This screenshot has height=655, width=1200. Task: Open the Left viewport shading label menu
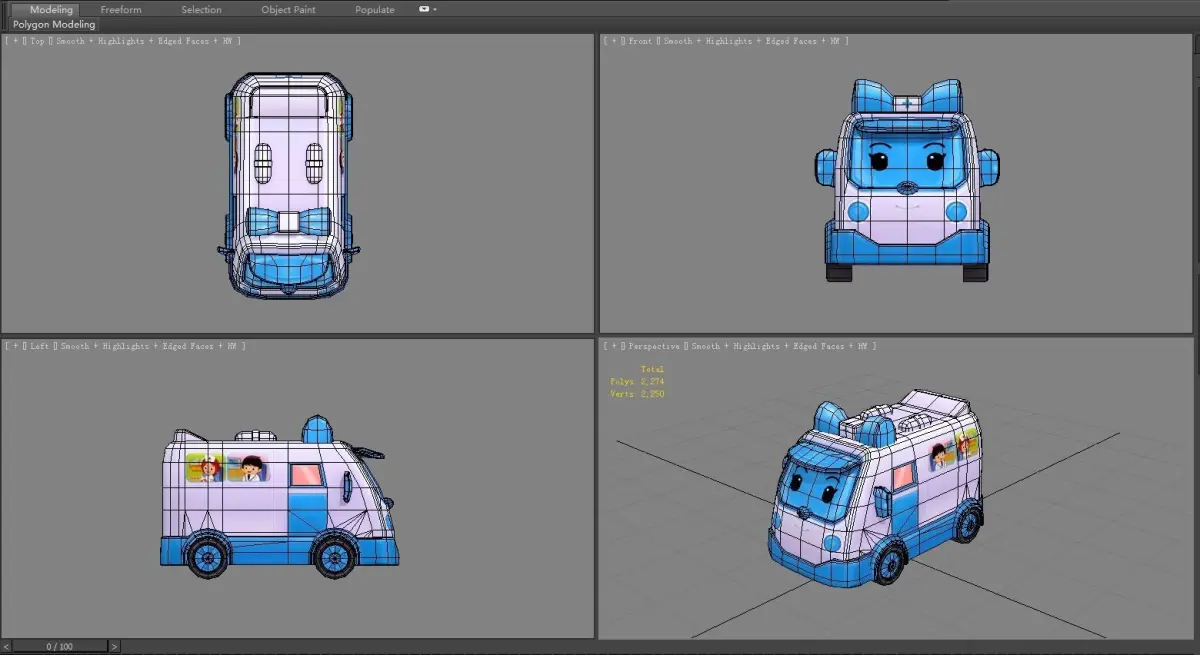[152, 346]
